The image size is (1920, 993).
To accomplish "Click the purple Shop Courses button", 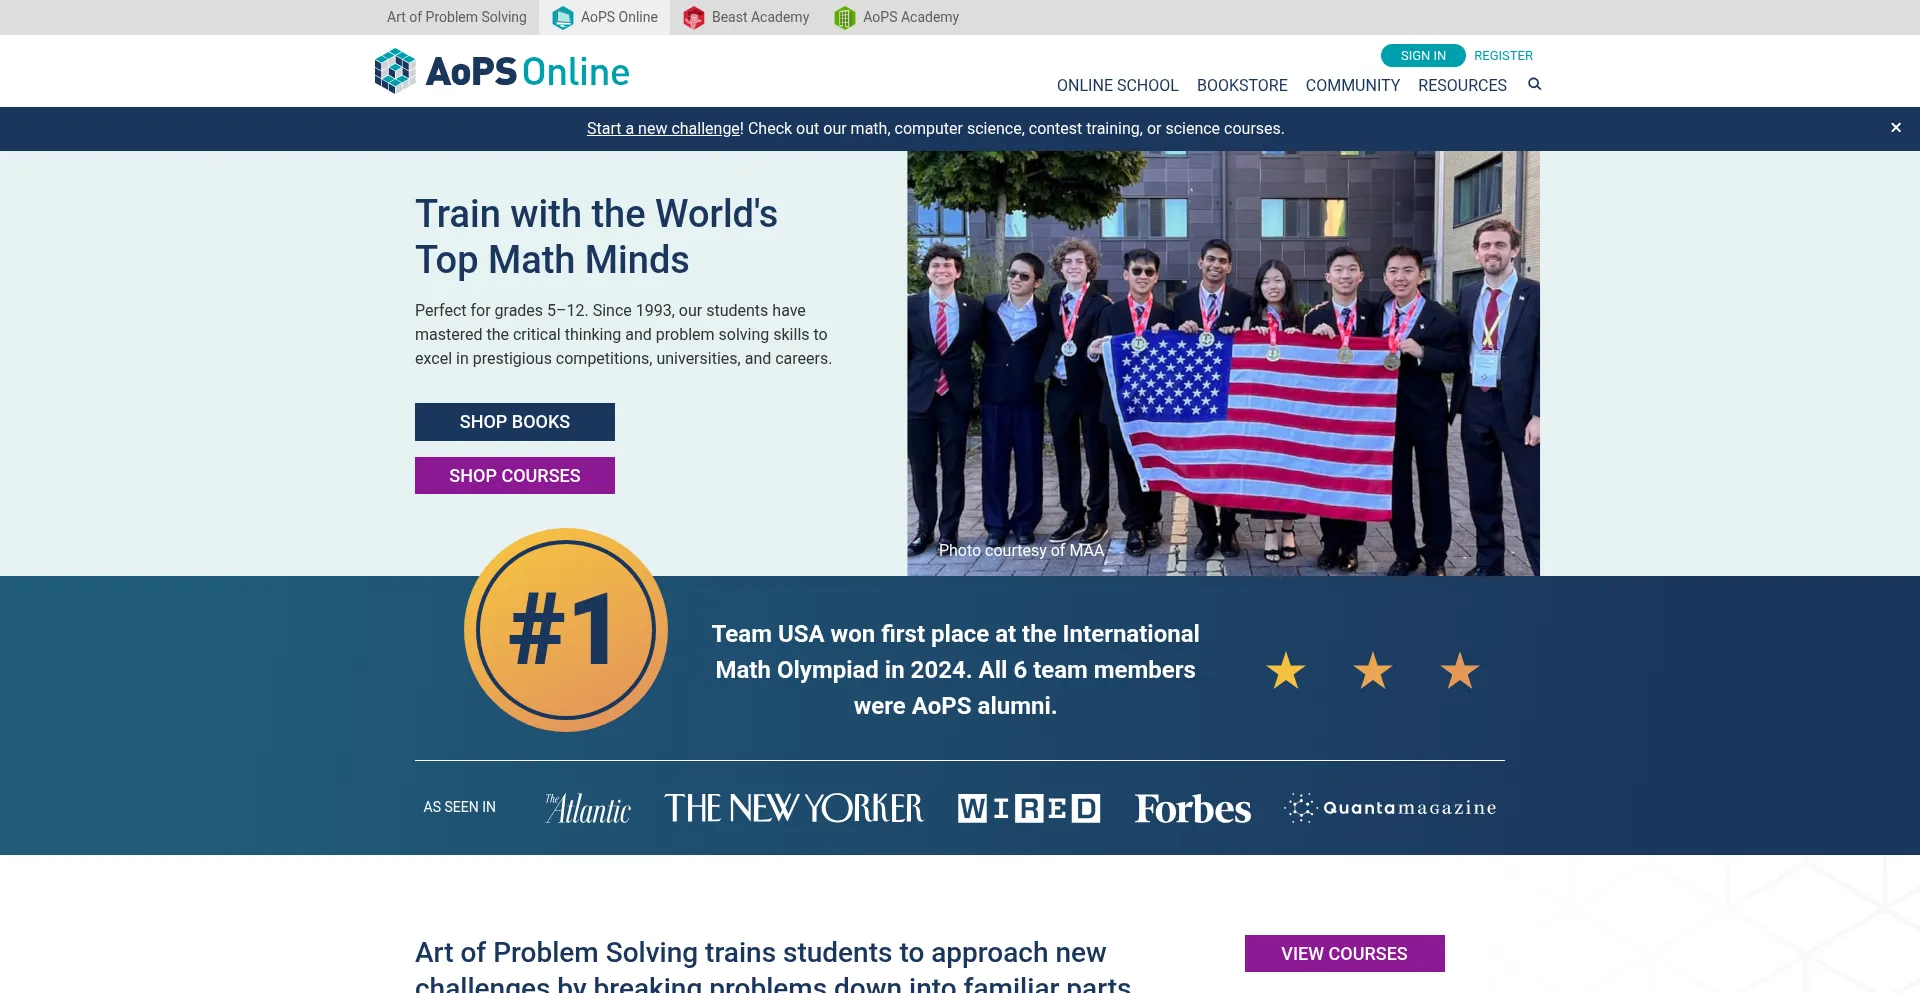I will click(515, 476).
